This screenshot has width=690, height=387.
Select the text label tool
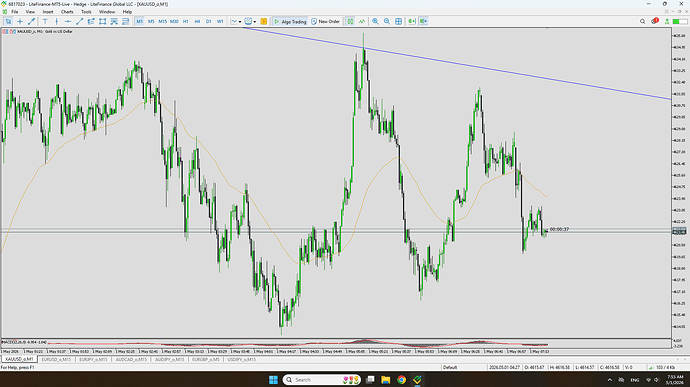pos(45,21)
